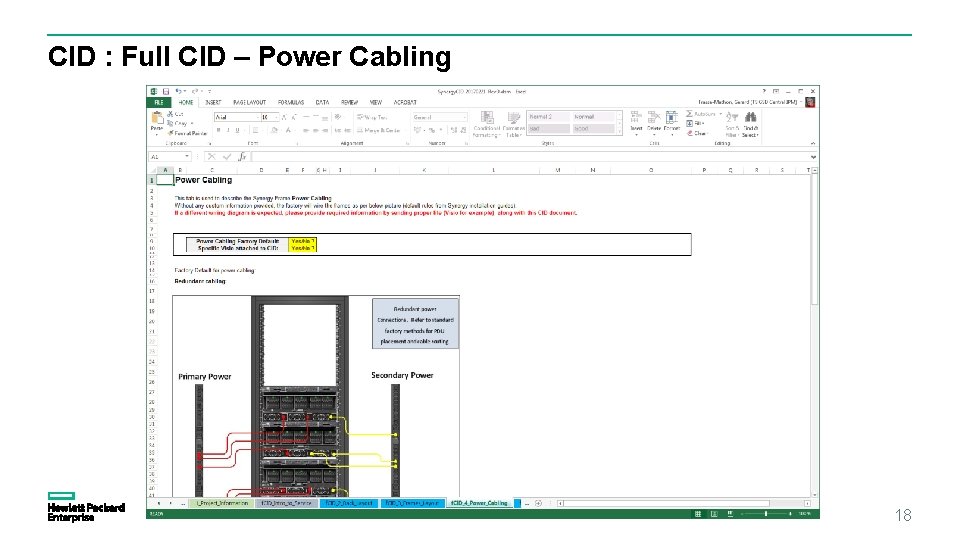The width and height of the screenshot is (960, 540).
Task: Click Increase Decimal icon
Action: 454,130
